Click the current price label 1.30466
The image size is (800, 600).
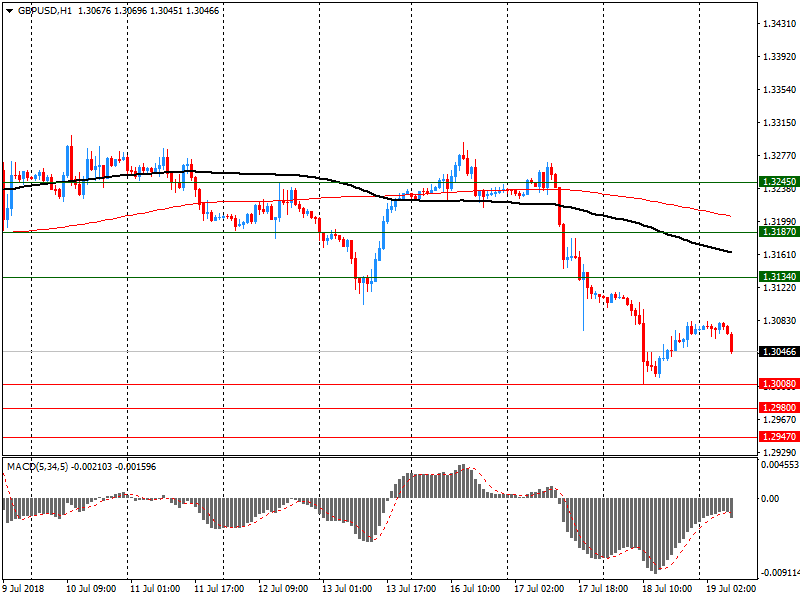tap(777, 352)
